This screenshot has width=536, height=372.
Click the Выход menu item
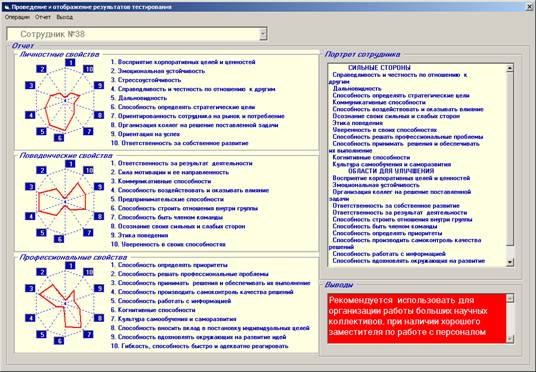click(65, 17)
